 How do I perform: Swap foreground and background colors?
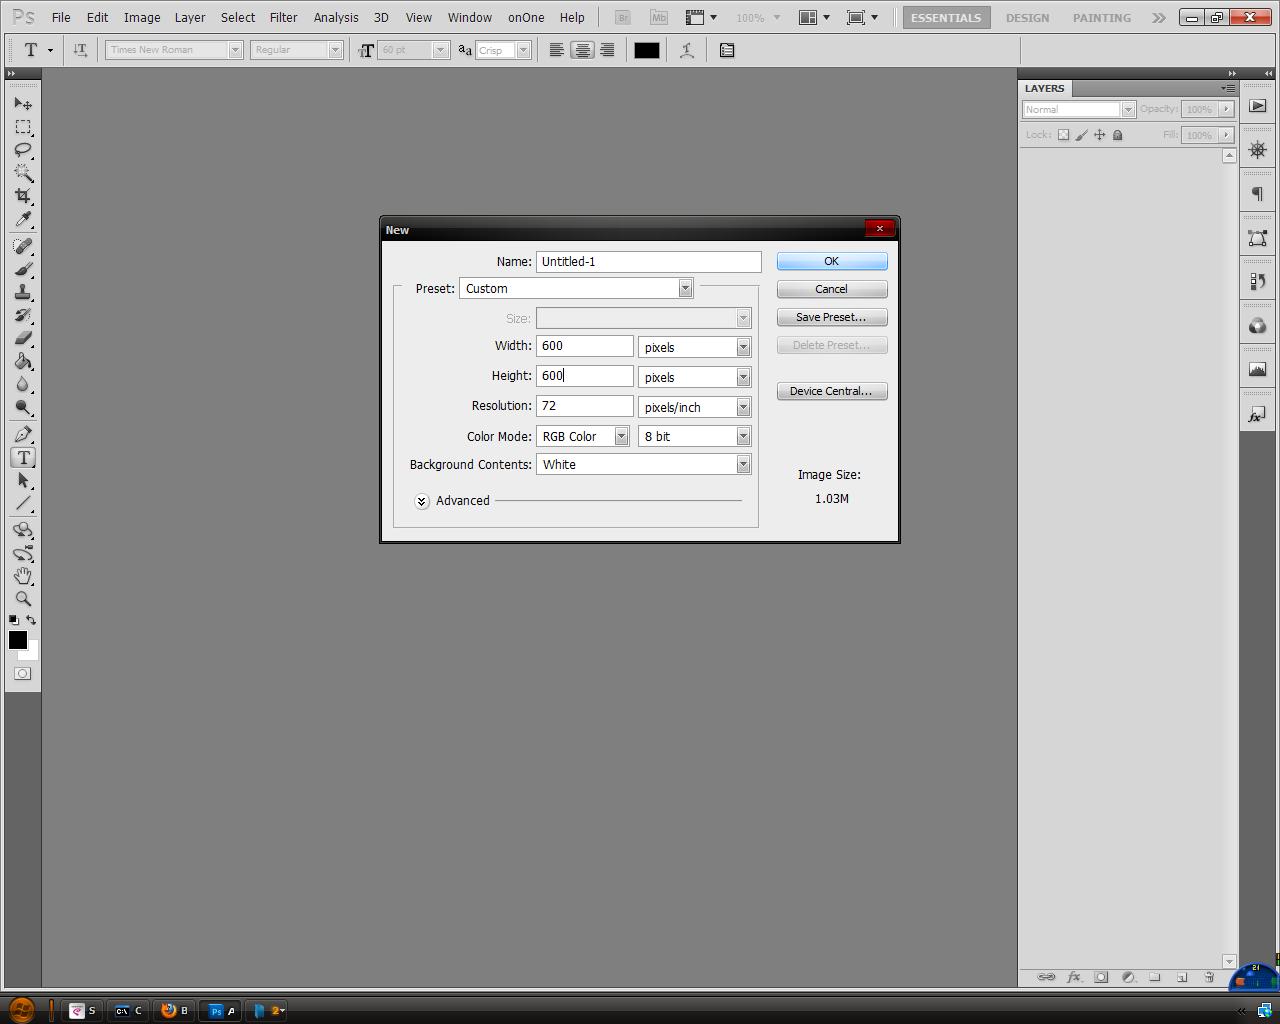[31, 620]
